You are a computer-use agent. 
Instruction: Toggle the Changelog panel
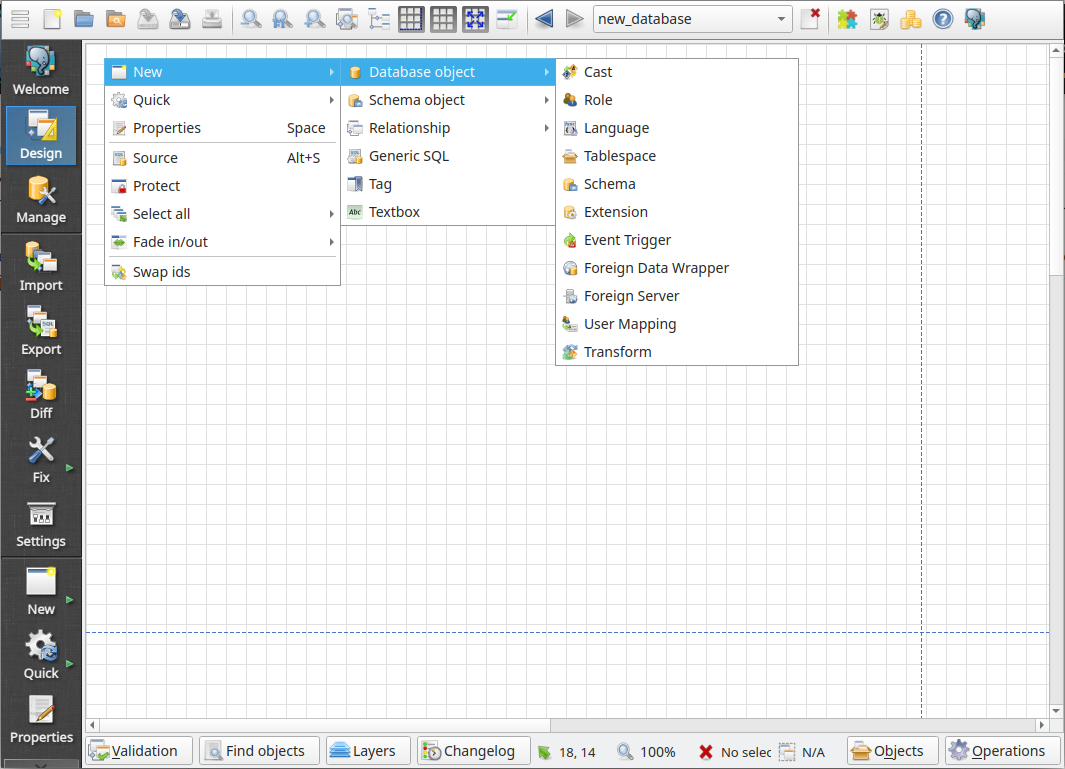pyautogui.click(x=473, y=751)
